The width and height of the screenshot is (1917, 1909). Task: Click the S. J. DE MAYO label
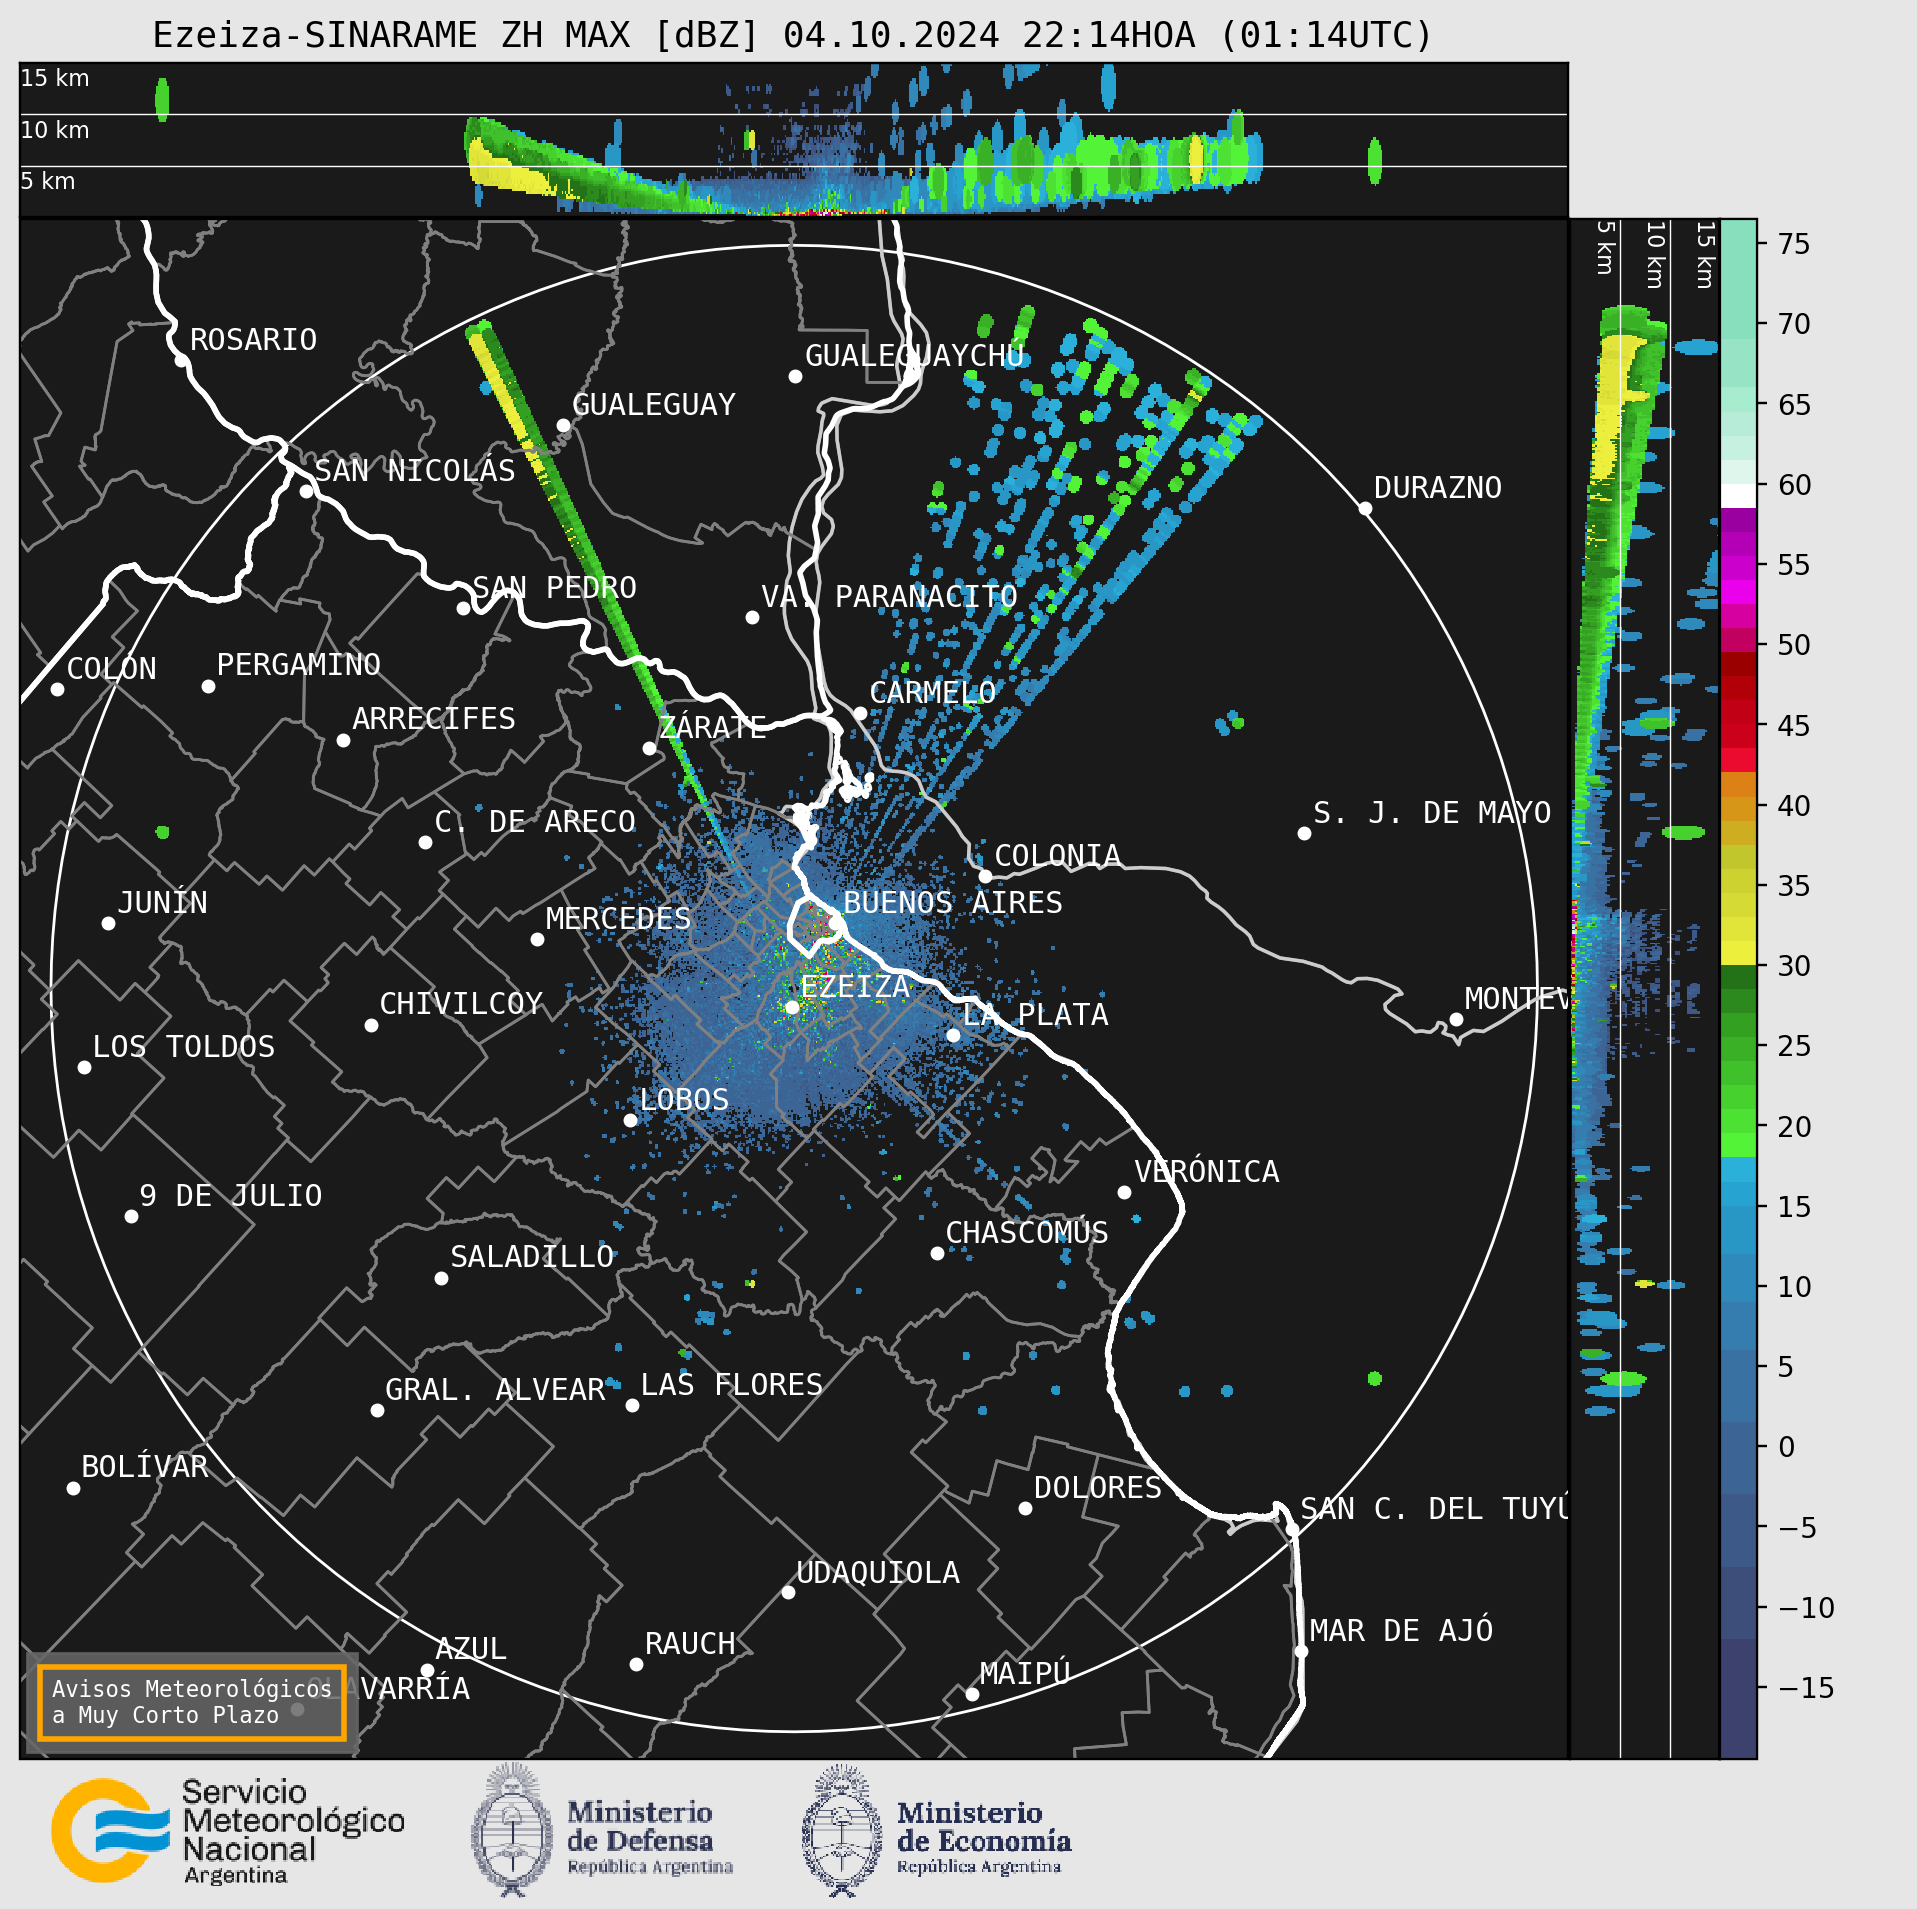pyautogui.click(x=1432, y=813)
